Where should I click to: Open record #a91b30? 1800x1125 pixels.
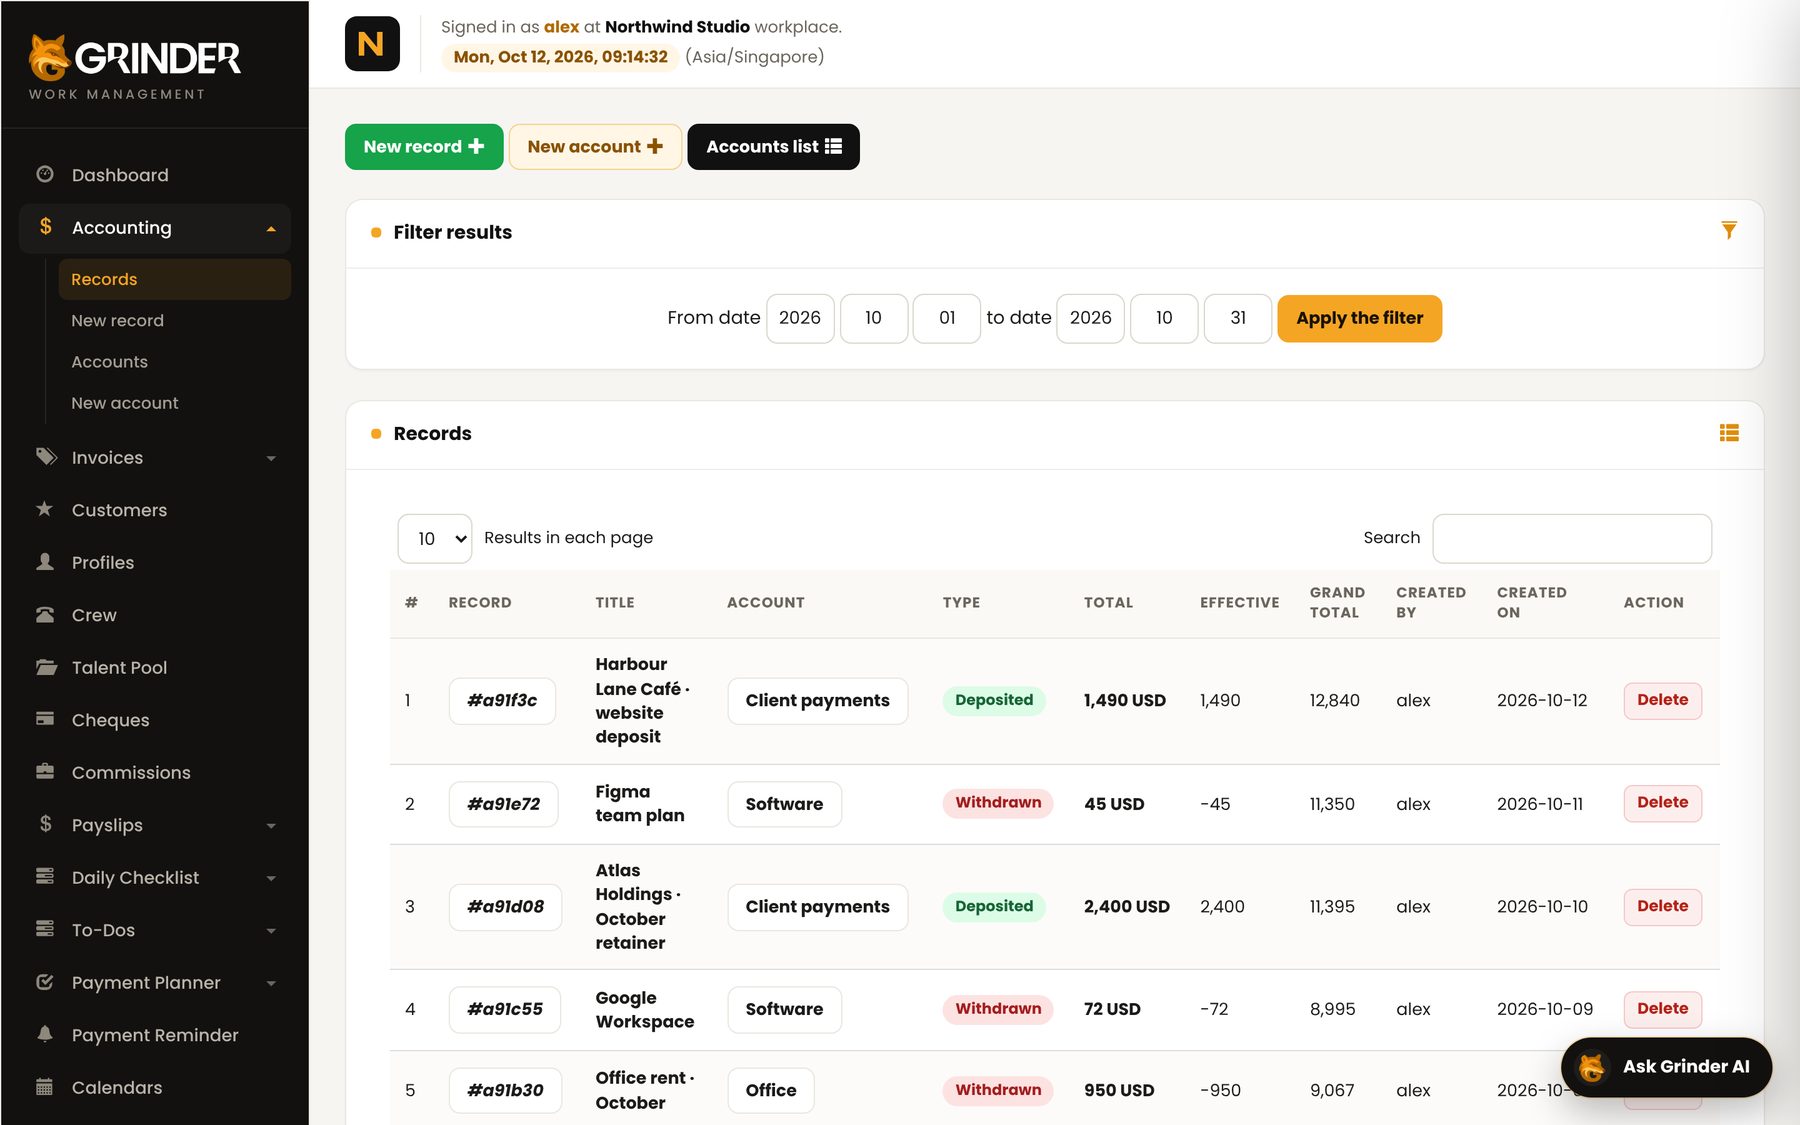(x=505, y=1091)
